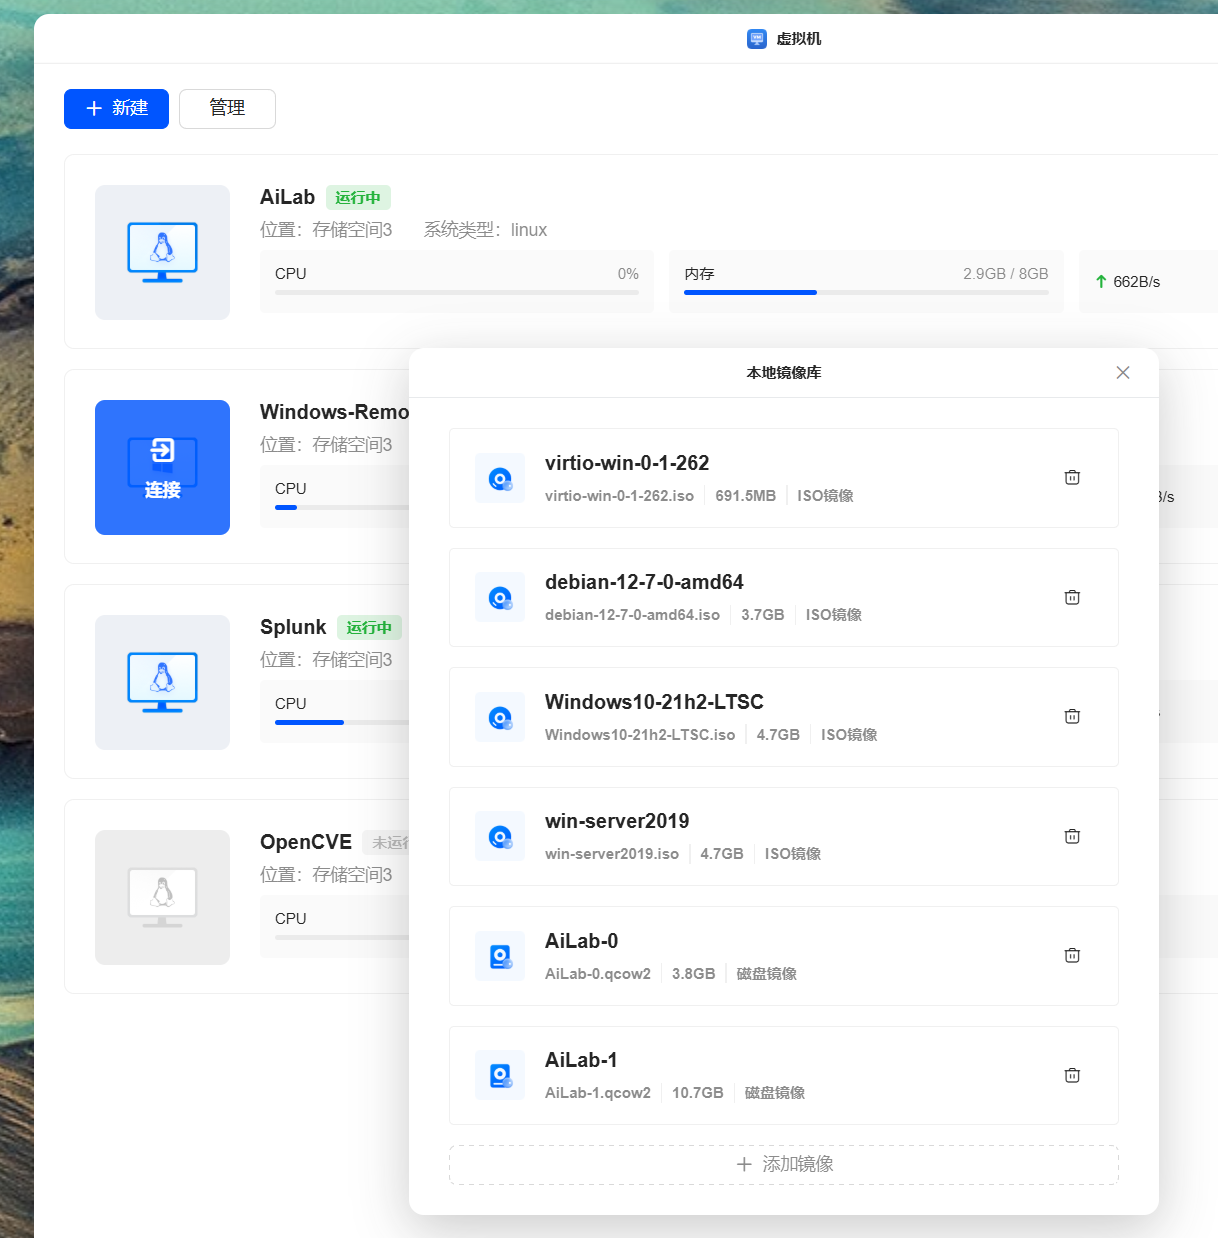
Task: Close the local image library dialog
Action: [x=1123, y=373]
